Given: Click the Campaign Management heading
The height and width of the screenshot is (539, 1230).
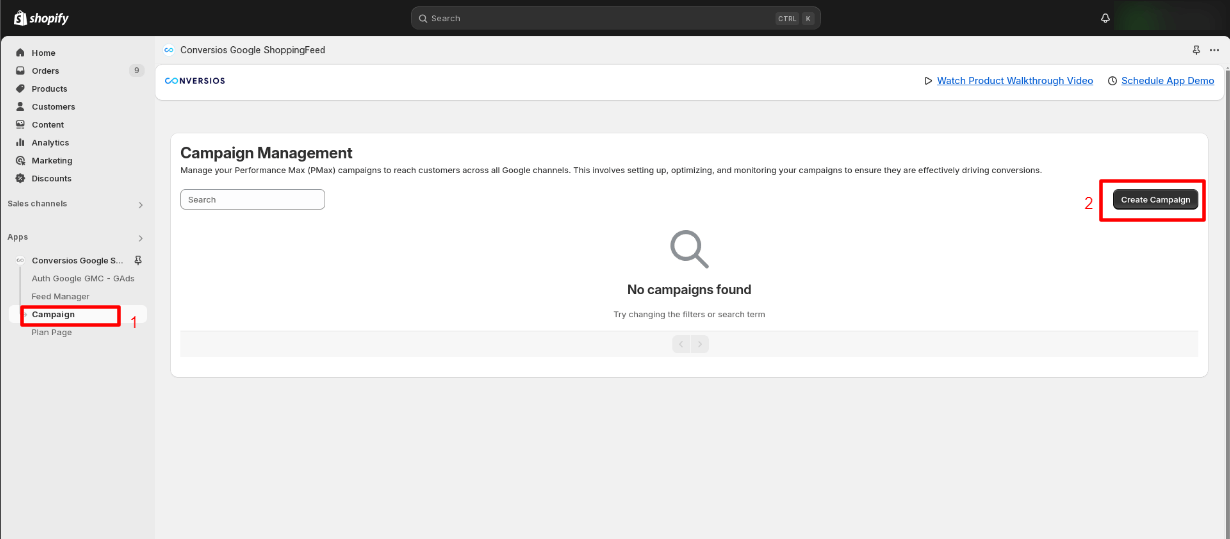Looking at the screenshot, I should click(266, 153).
